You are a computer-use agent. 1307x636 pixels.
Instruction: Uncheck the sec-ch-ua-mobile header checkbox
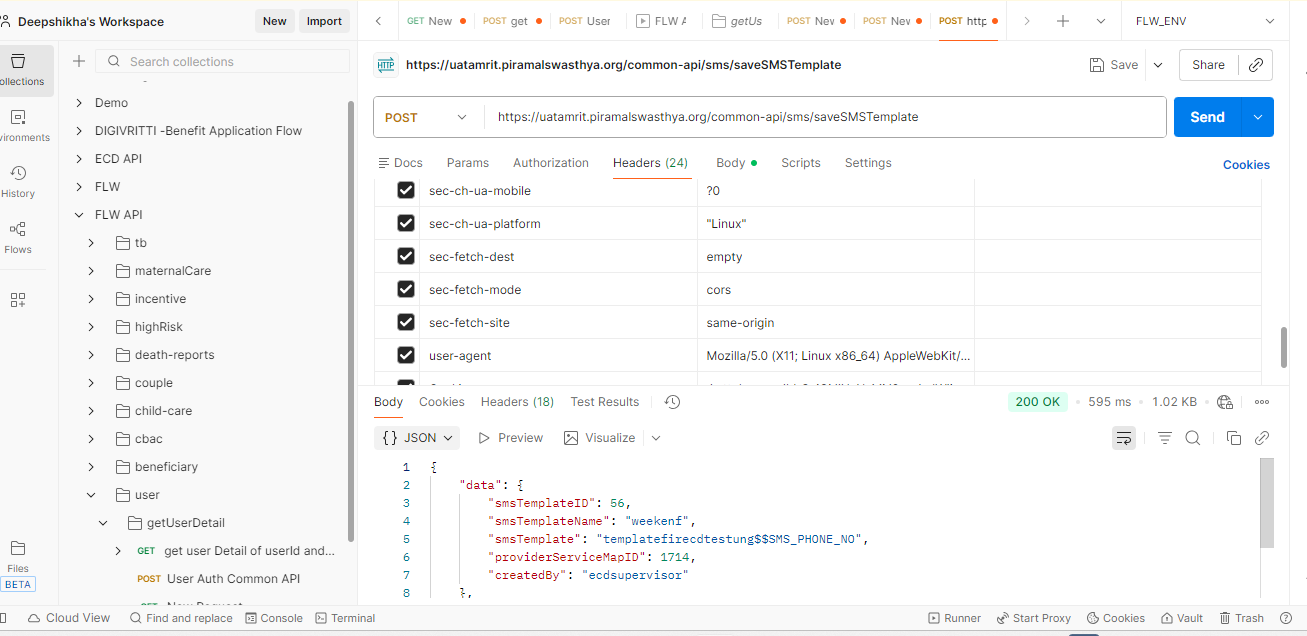pos(406,191)
